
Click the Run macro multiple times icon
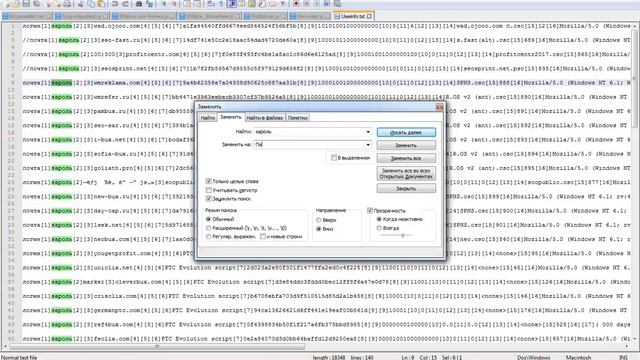[x=327, y=4]
